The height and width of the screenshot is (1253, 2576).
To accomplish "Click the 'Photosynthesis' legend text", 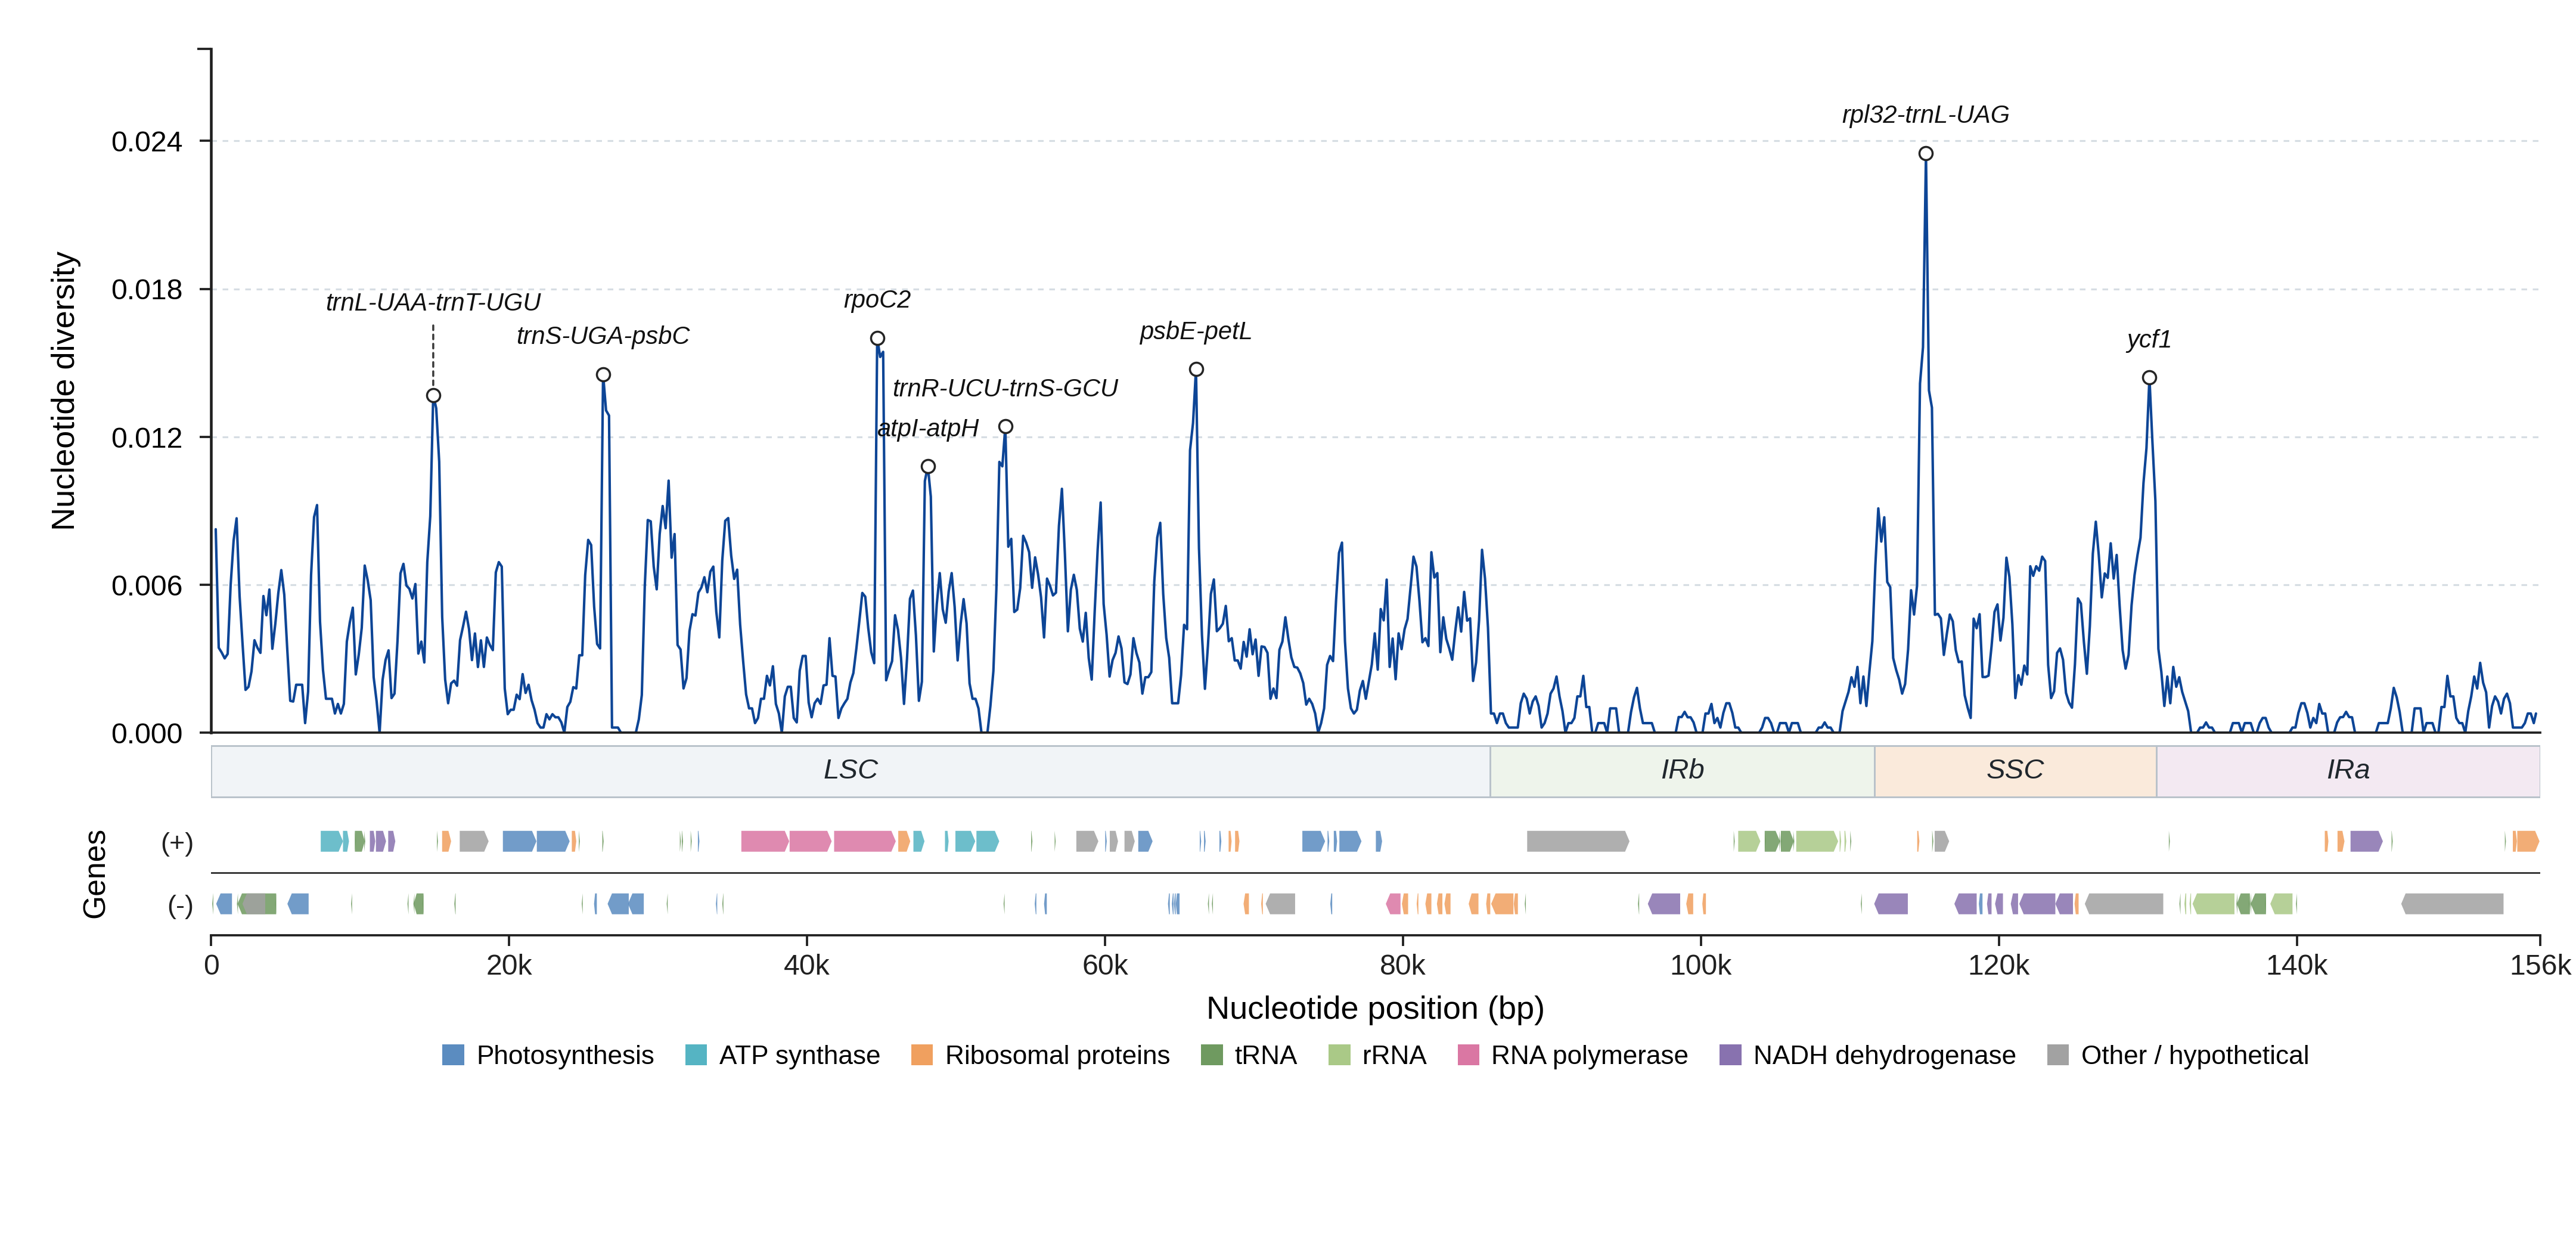I will click(565, 1055).
